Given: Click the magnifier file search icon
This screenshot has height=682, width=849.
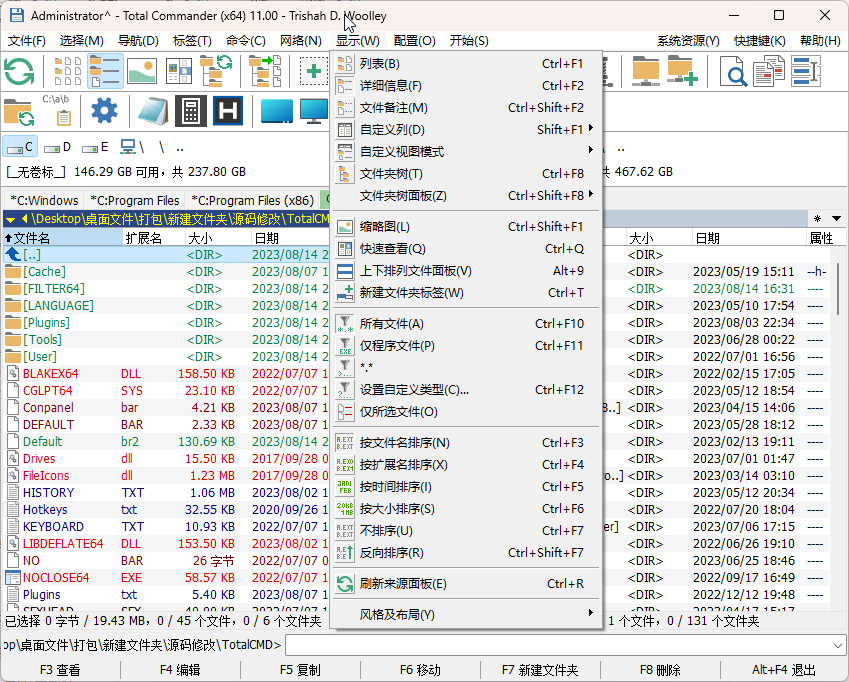Looking at the screenshot, I should [734, 71].
